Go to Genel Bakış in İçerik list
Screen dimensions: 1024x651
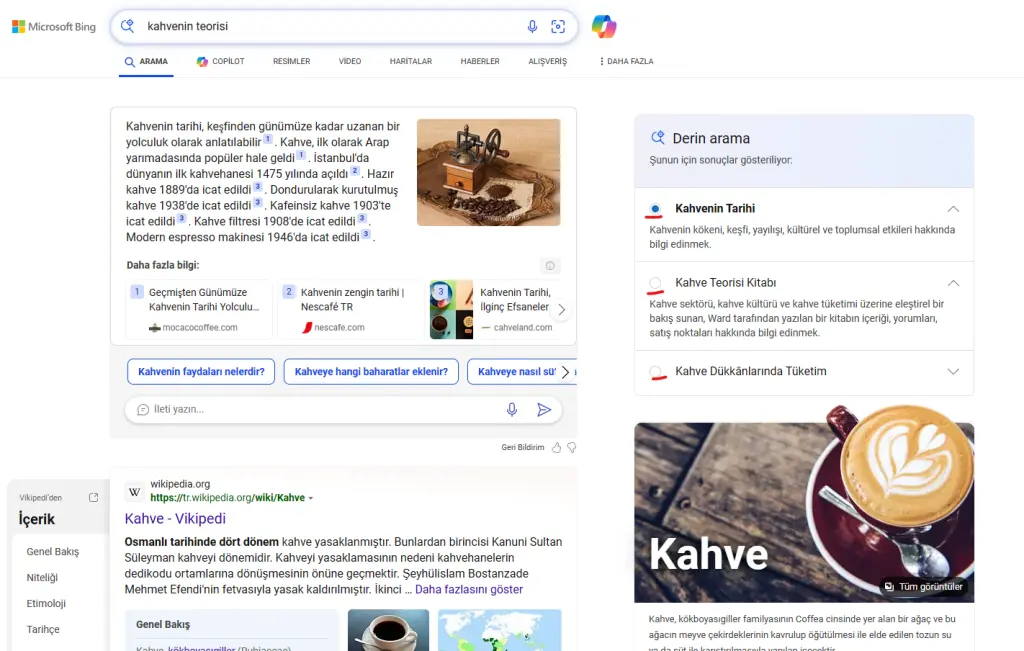(x=53, y=552)
